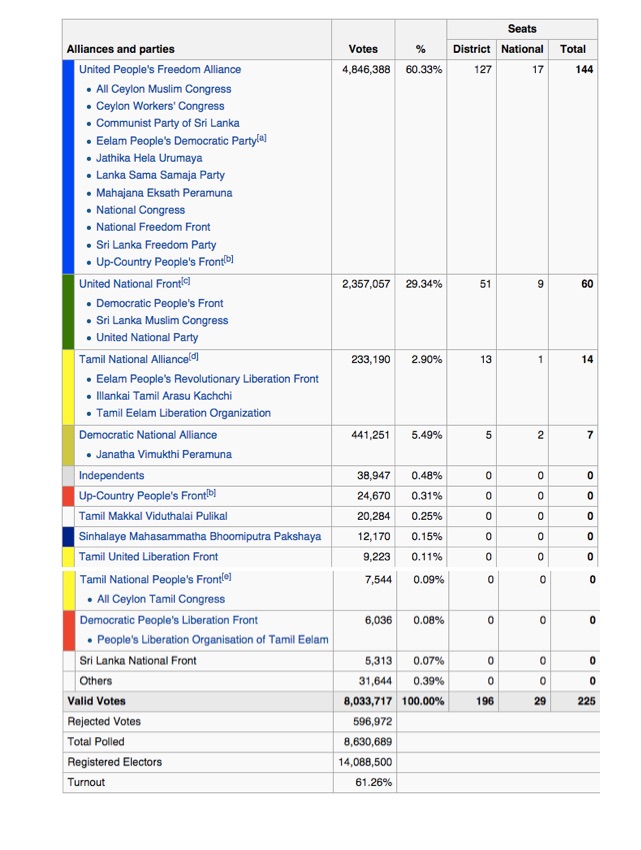Open Illankai Tamil Arasu Kachchi link
This screenshot has width=641, height=850.
[164, 396]
